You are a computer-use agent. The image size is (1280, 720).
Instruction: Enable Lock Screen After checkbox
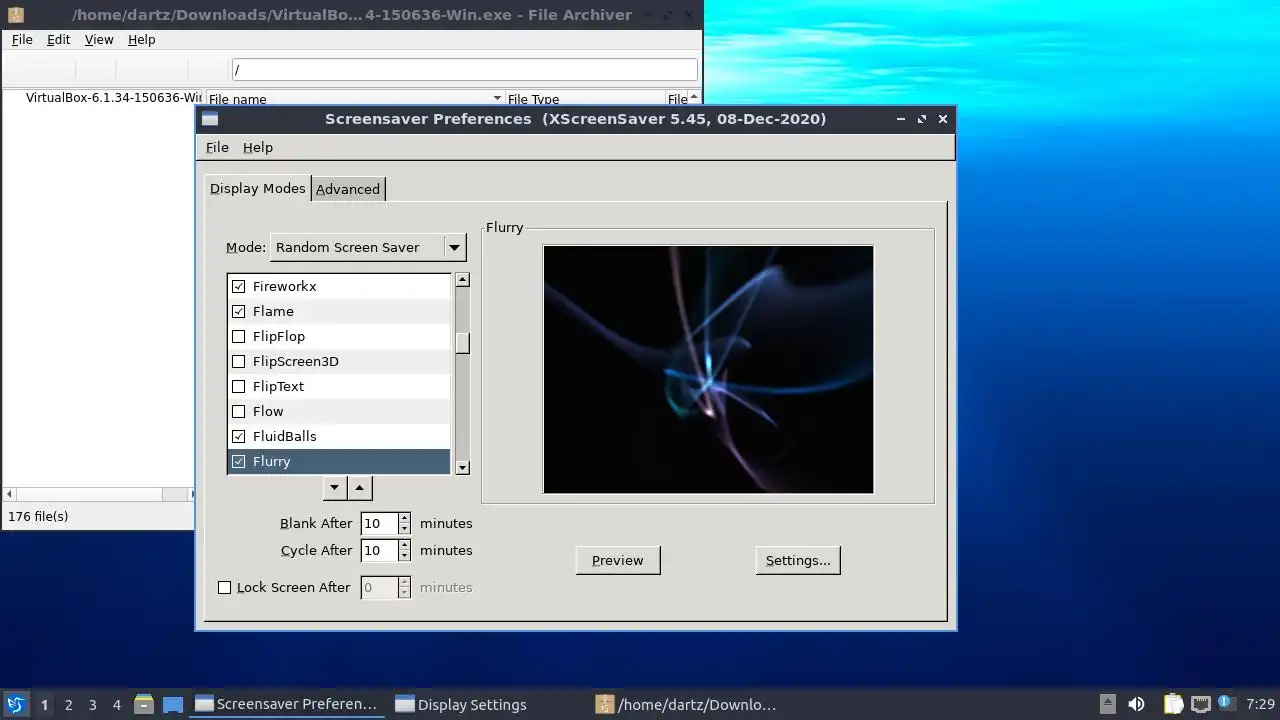point(225,587)
